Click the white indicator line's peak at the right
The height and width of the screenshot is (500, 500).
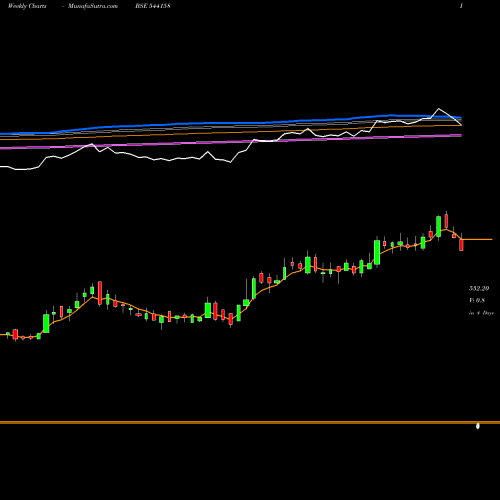(x=439, y=109)
